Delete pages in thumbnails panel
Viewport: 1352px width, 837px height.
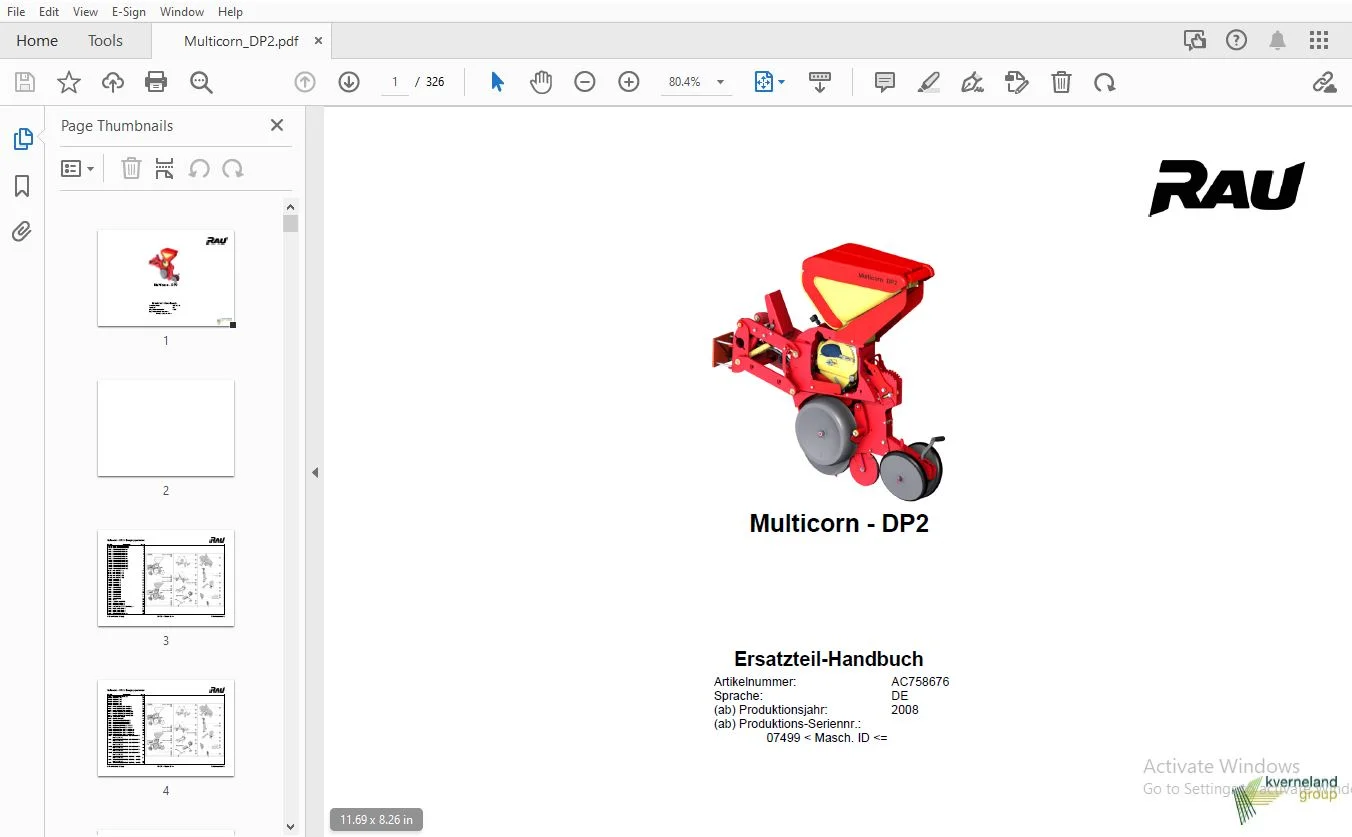coord(131,169)
